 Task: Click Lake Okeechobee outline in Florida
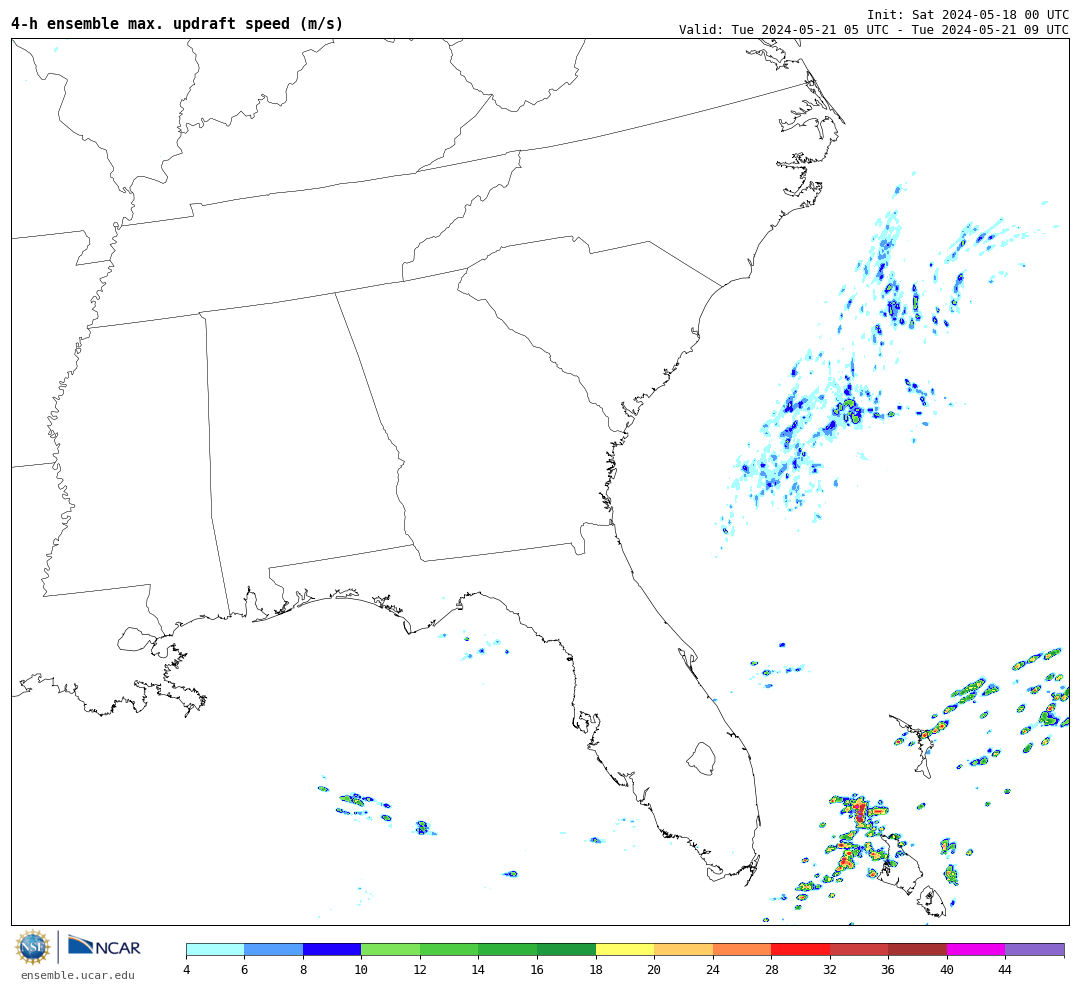pyautogui.click(x=702, y=759)
